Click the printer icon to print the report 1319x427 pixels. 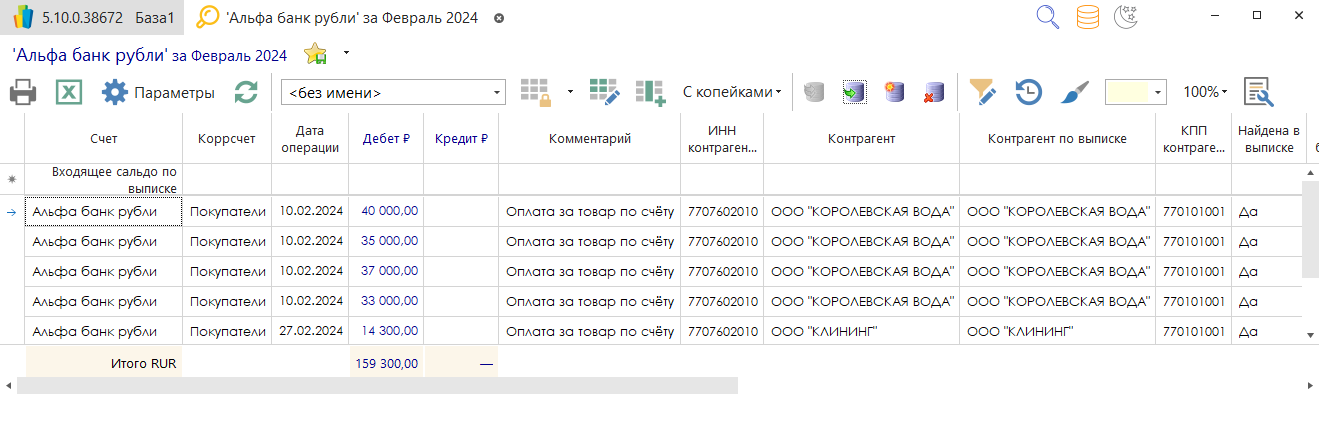click(23, 93)
